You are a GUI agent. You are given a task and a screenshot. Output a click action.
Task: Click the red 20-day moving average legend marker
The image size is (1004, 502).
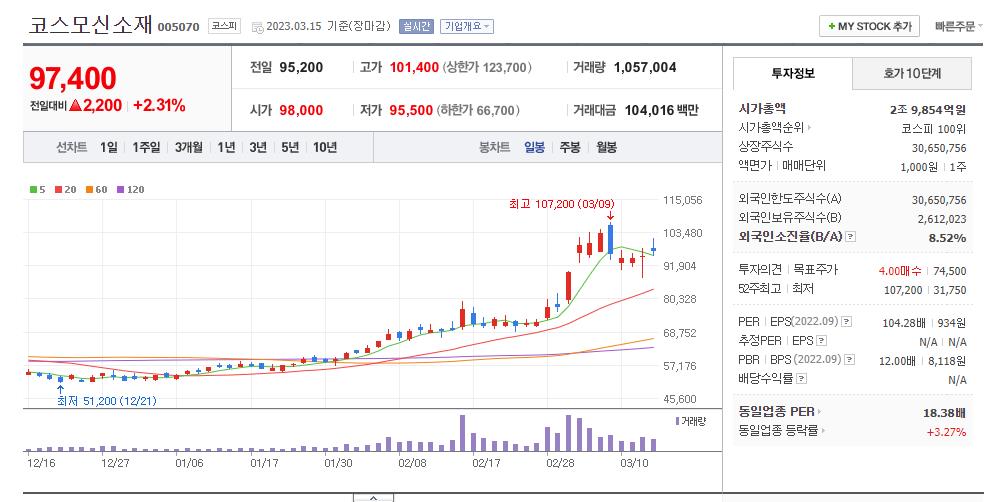pyautogui.click(x=58, y=190)
